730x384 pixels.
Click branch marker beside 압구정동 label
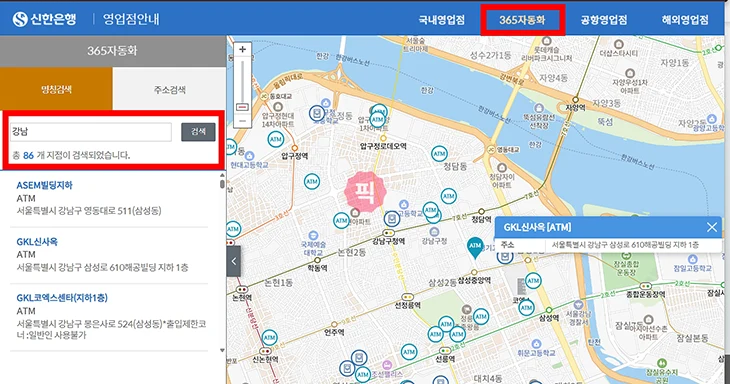pyautogui.click(x=318, y=113)
